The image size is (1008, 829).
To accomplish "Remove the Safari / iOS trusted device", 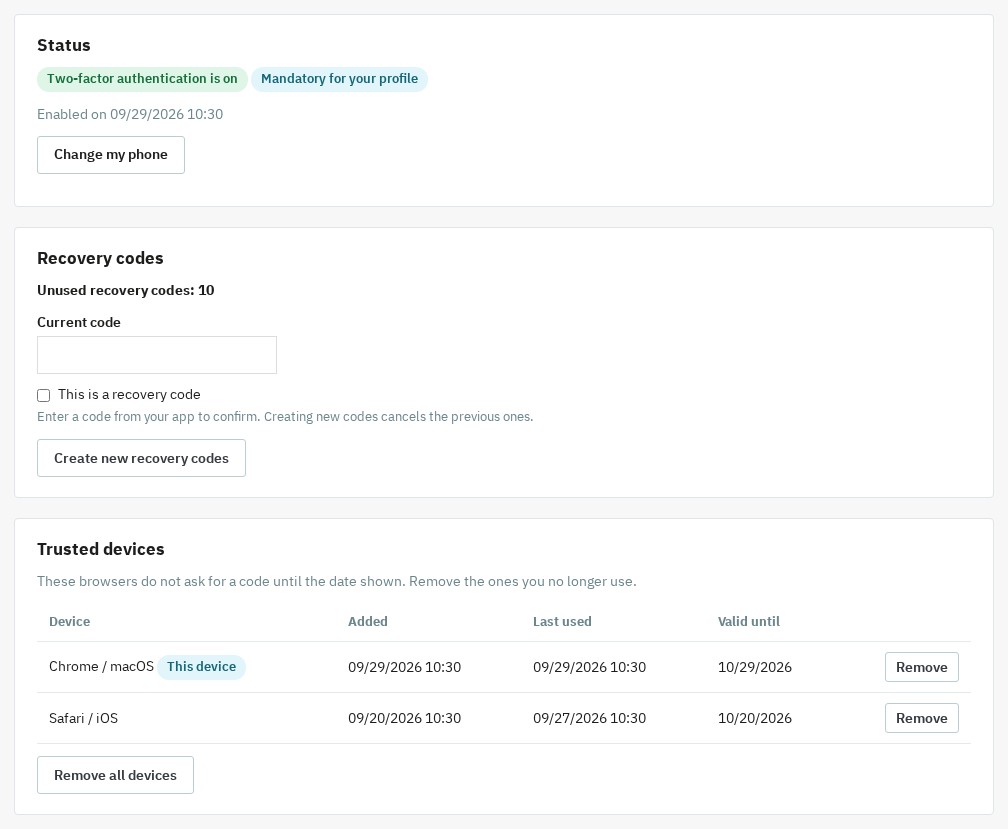I will (921, 718).
